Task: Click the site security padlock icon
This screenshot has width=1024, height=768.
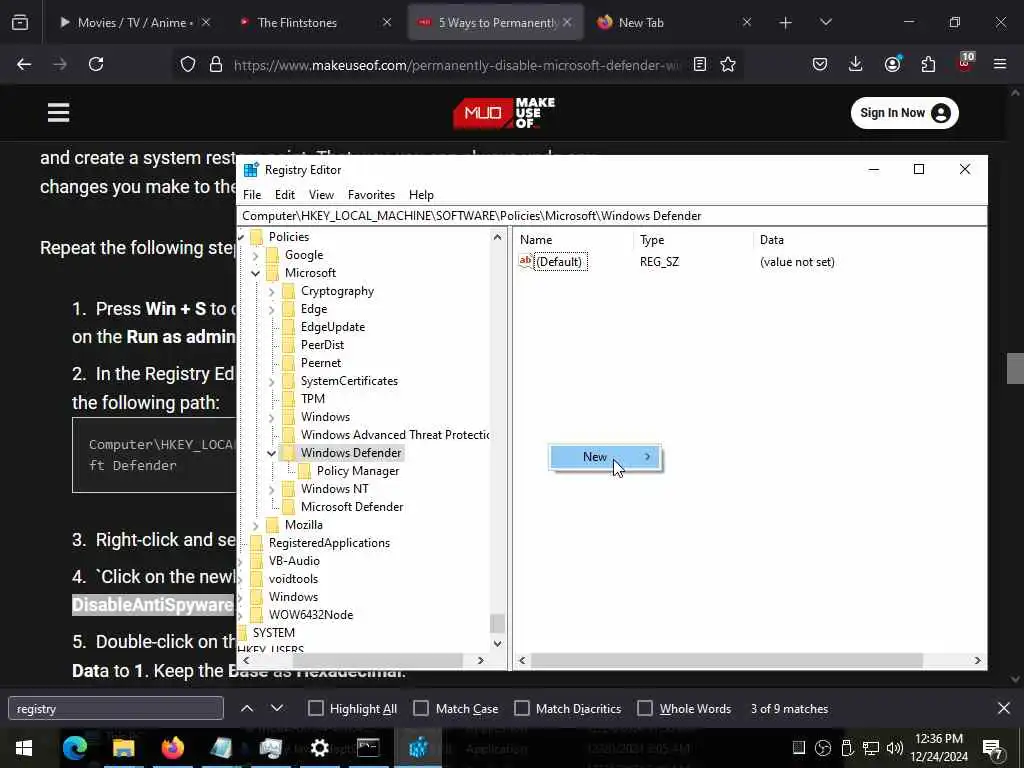Action: click(216, 64)
